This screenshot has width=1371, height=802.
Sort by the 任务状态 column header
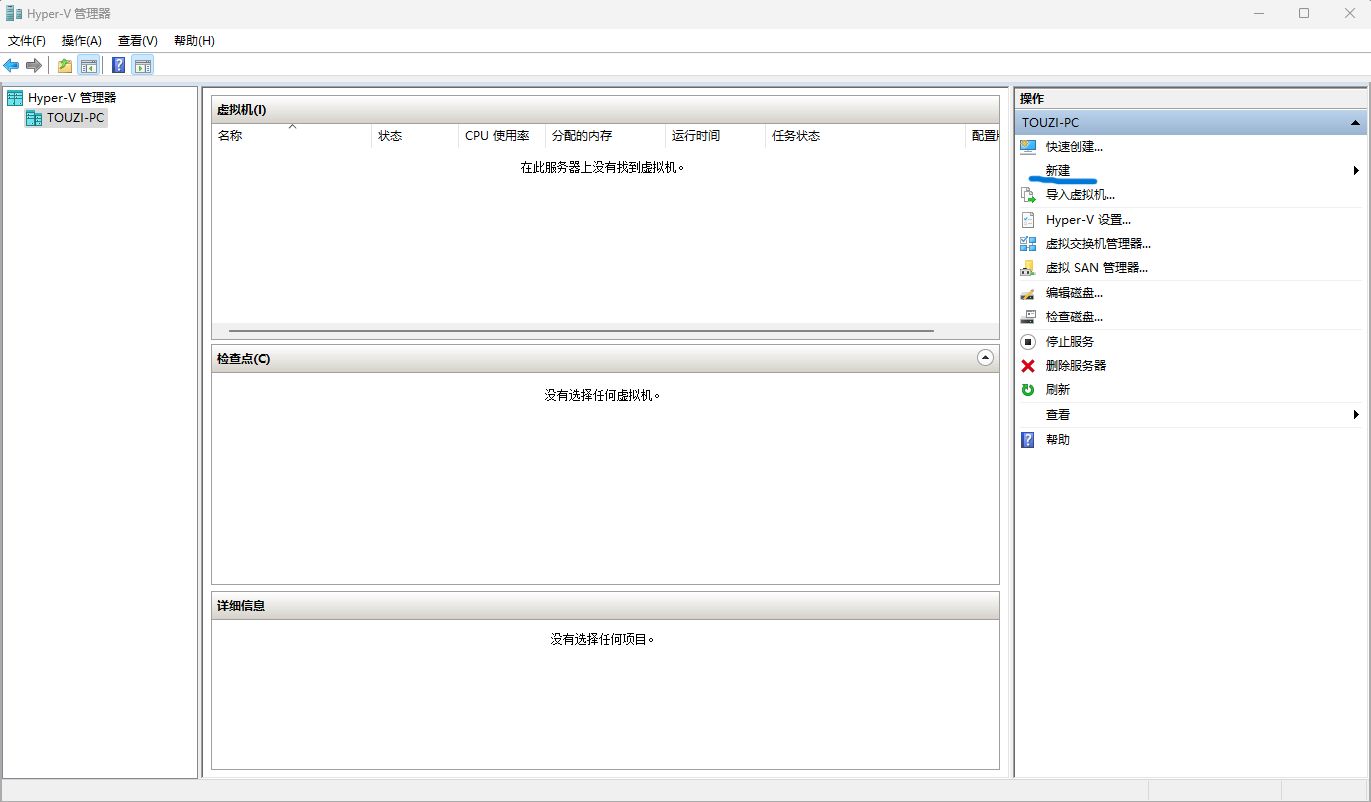coord(865,136)
